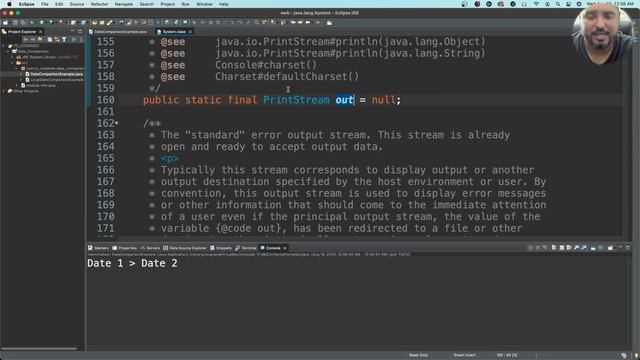Click the Apple logo menu
This screenshot has height=360, width=640.
point(9,4)
